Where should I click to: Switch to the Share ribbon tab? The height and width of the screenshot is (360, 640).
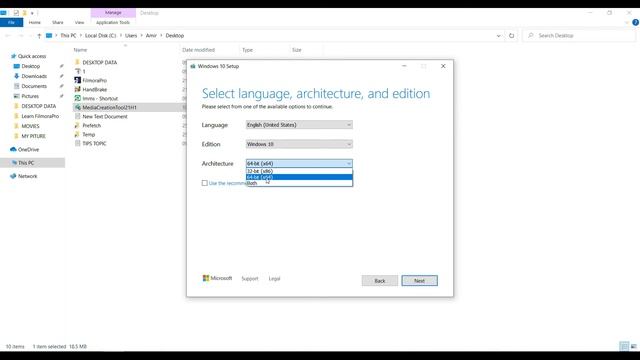click(58, 22)
